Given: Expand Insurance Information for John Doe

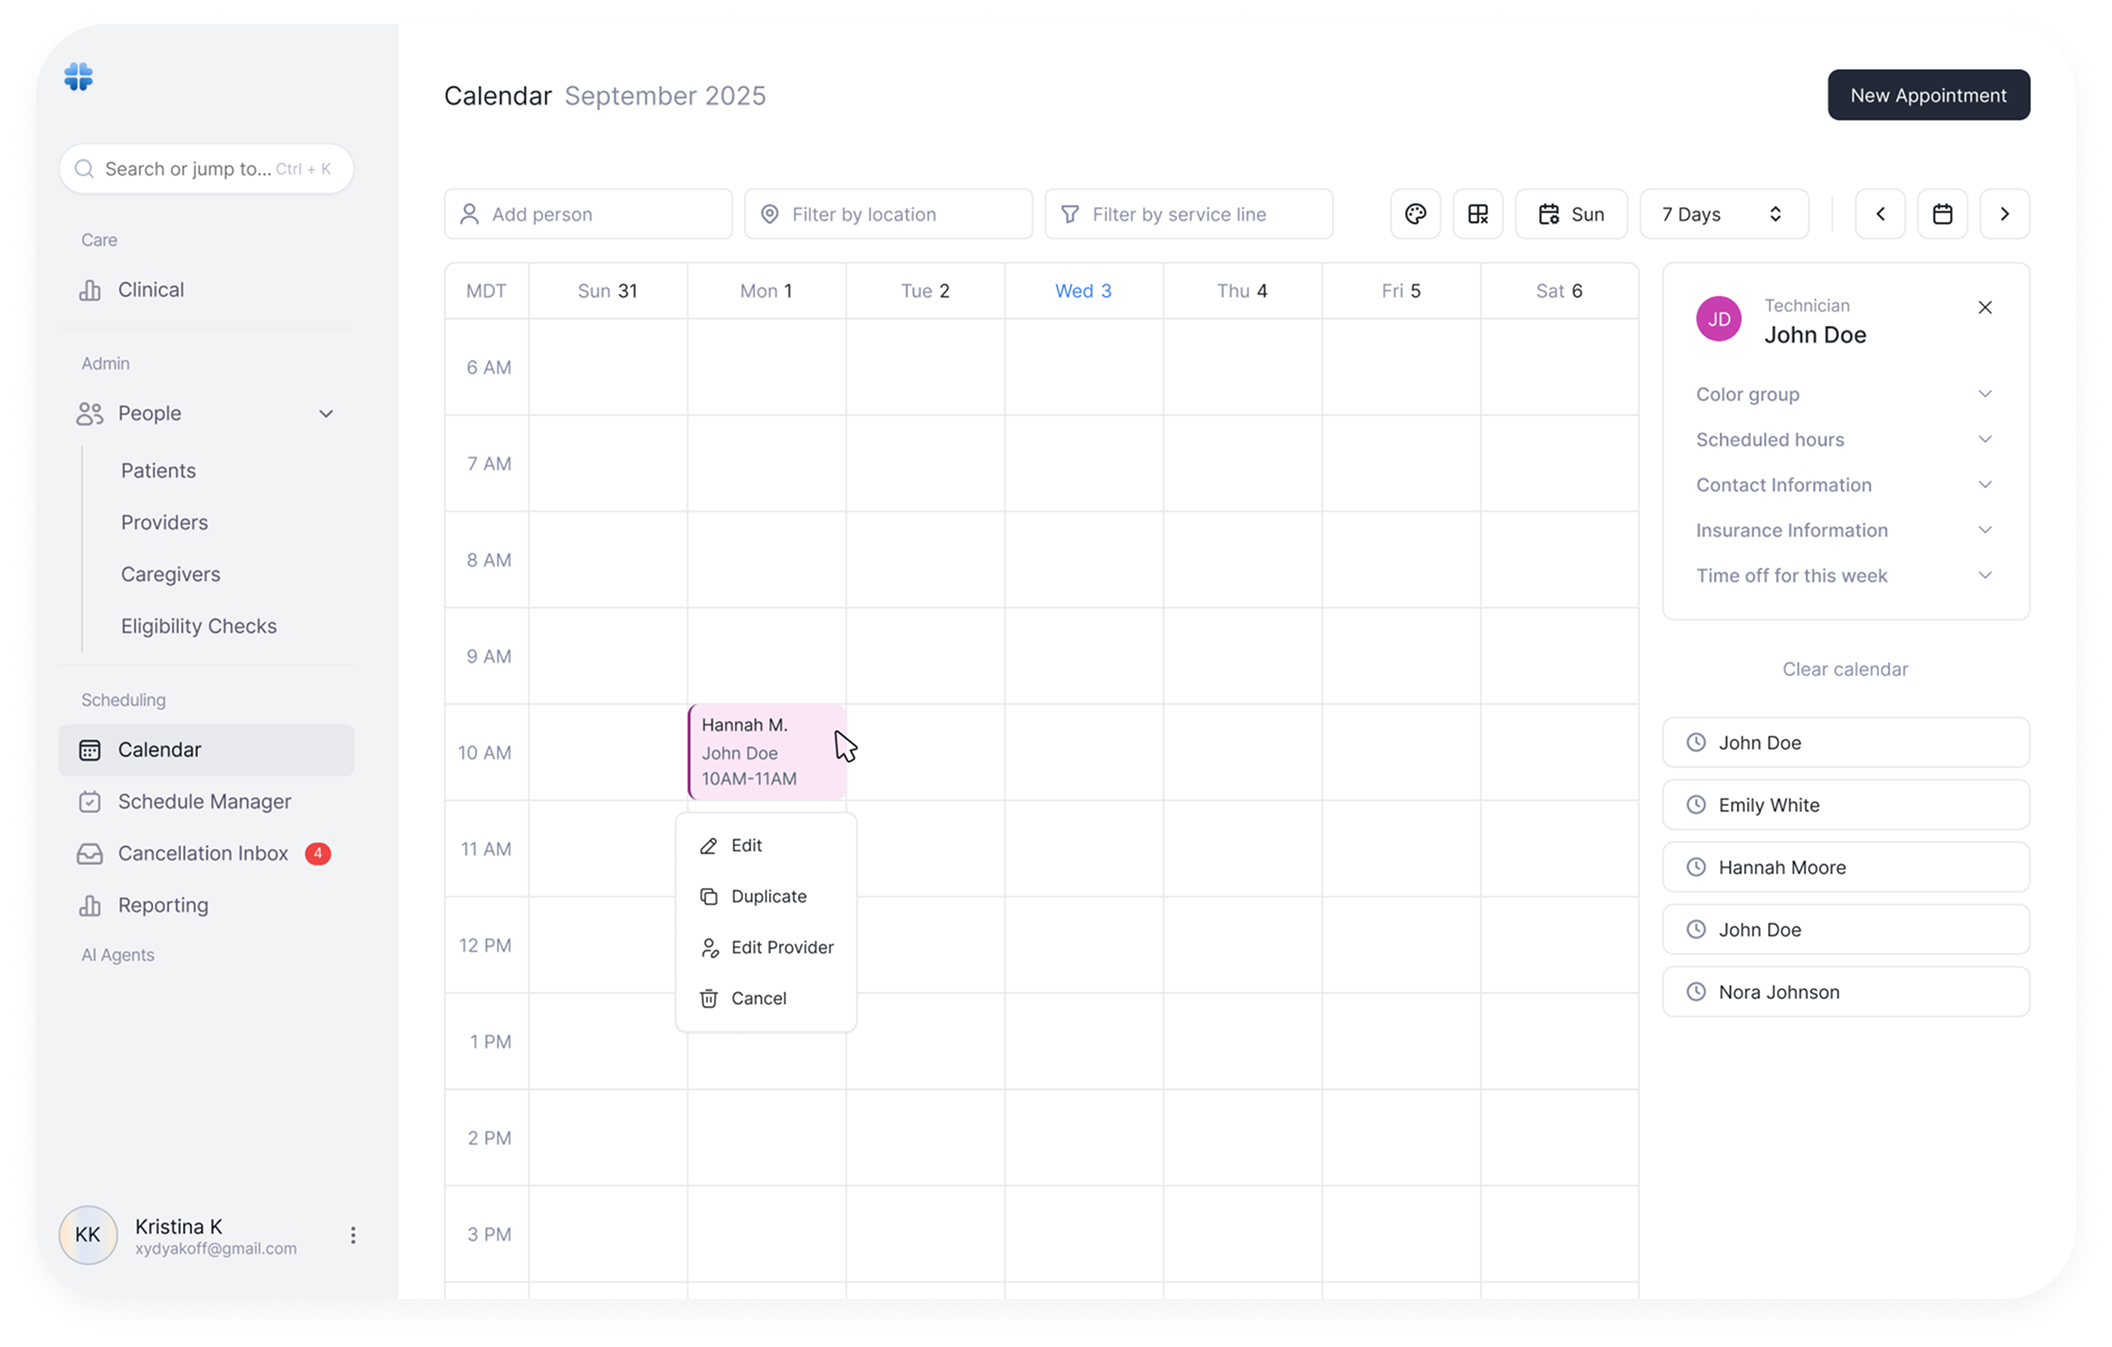Looking at the screenshot, I should [1845, 530].
